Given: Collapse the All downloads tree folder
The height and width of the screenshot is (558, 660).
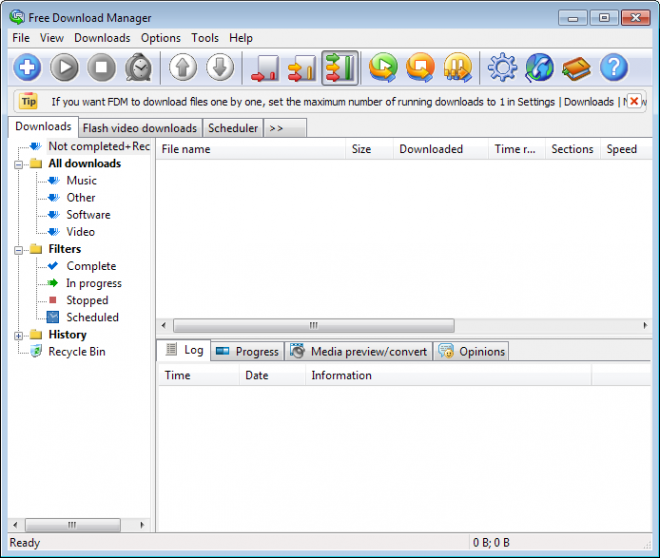Looking at the screenshot, I should (18, 164).
